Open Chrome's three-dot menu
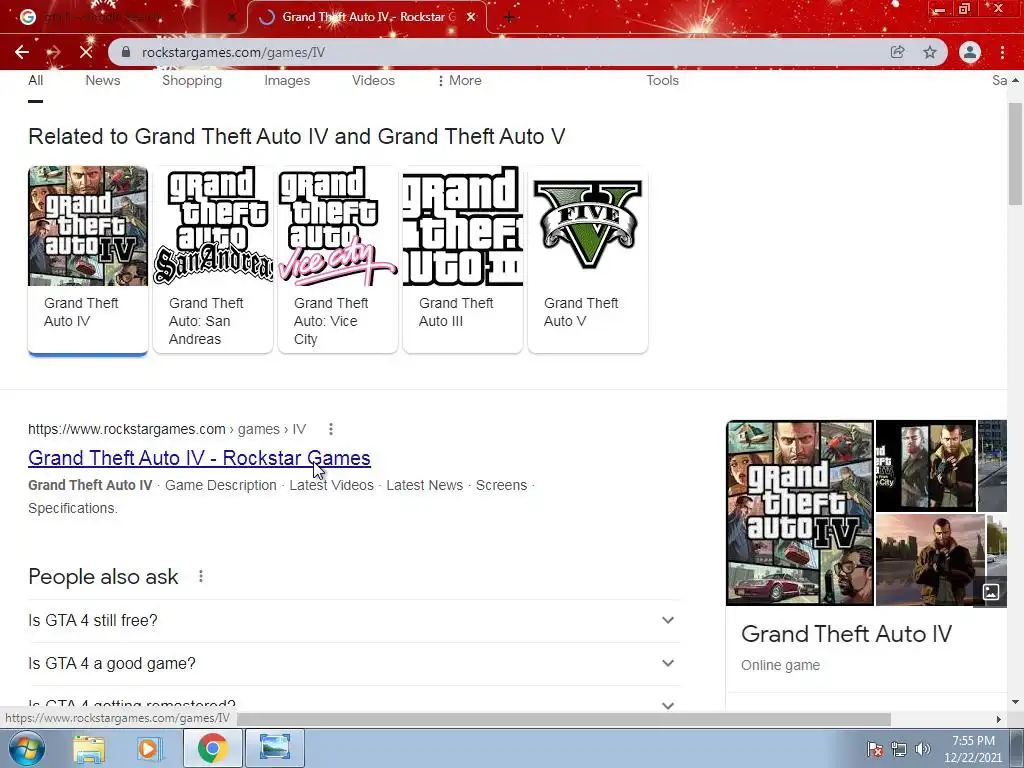Viewport: 1024px width, 768px height. point(1002,52)
